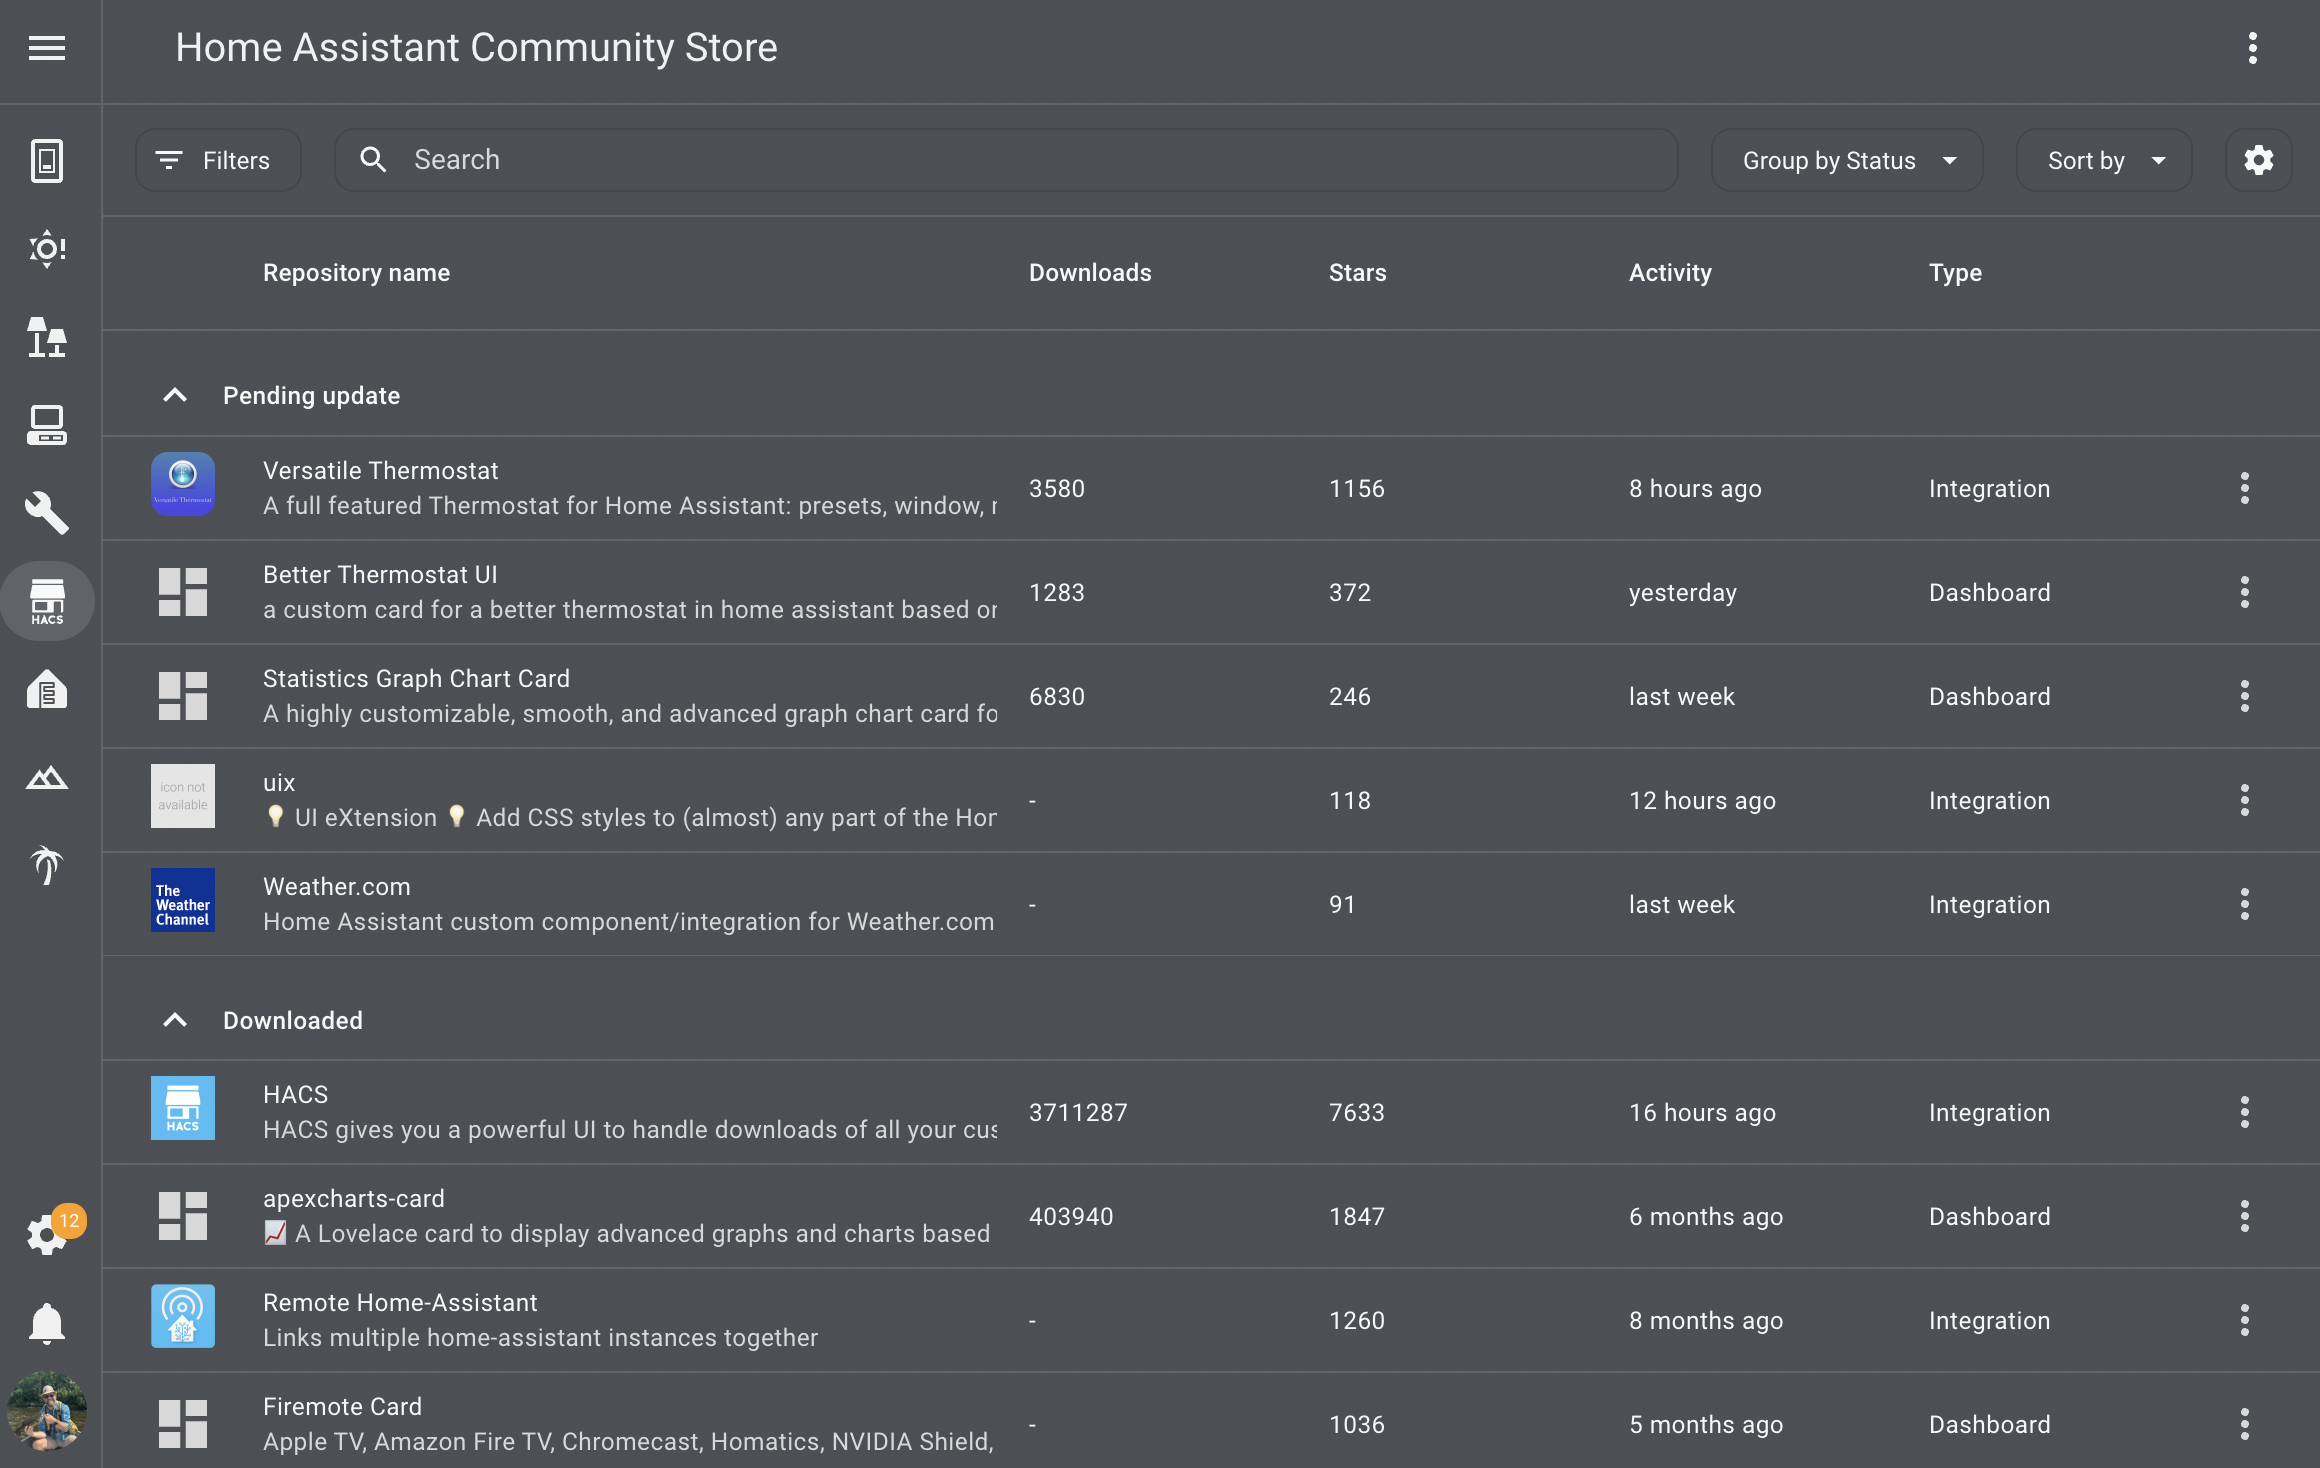Screen dimensions: 2320x1468
Task: Click the '8 hours ago' activity cell
Action: (x=1695, y=488)
